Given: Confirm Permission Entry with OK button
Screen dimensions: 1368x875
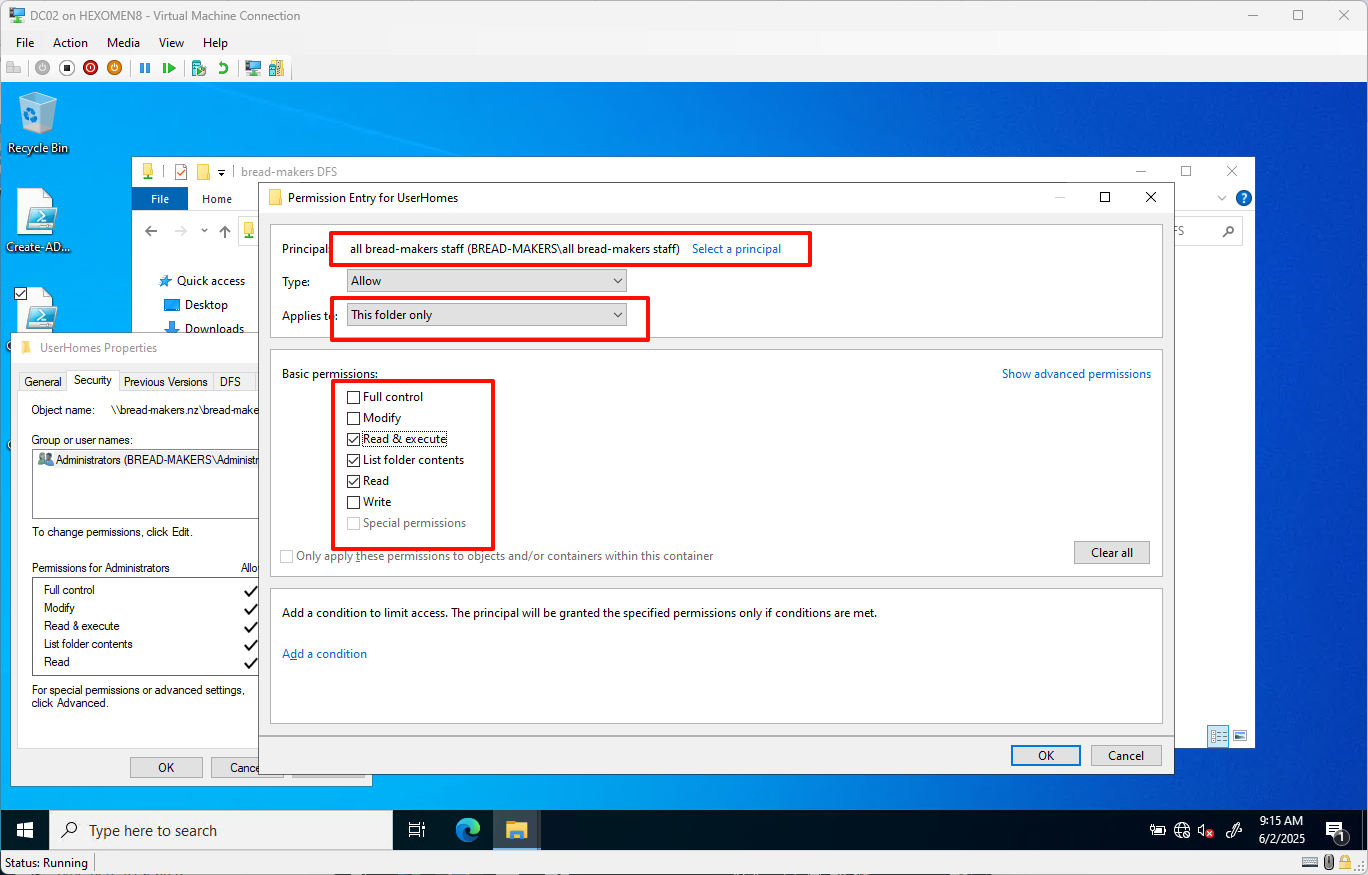Looking at the screenshot, I should (x=1046, y=756).
